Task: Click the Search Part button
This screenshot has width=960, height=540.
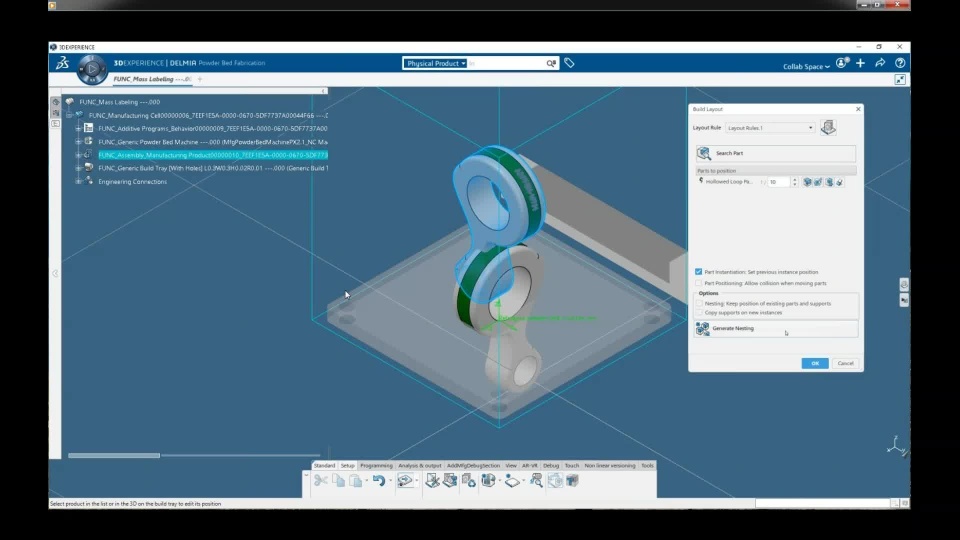Action: (x=776, y=153)
